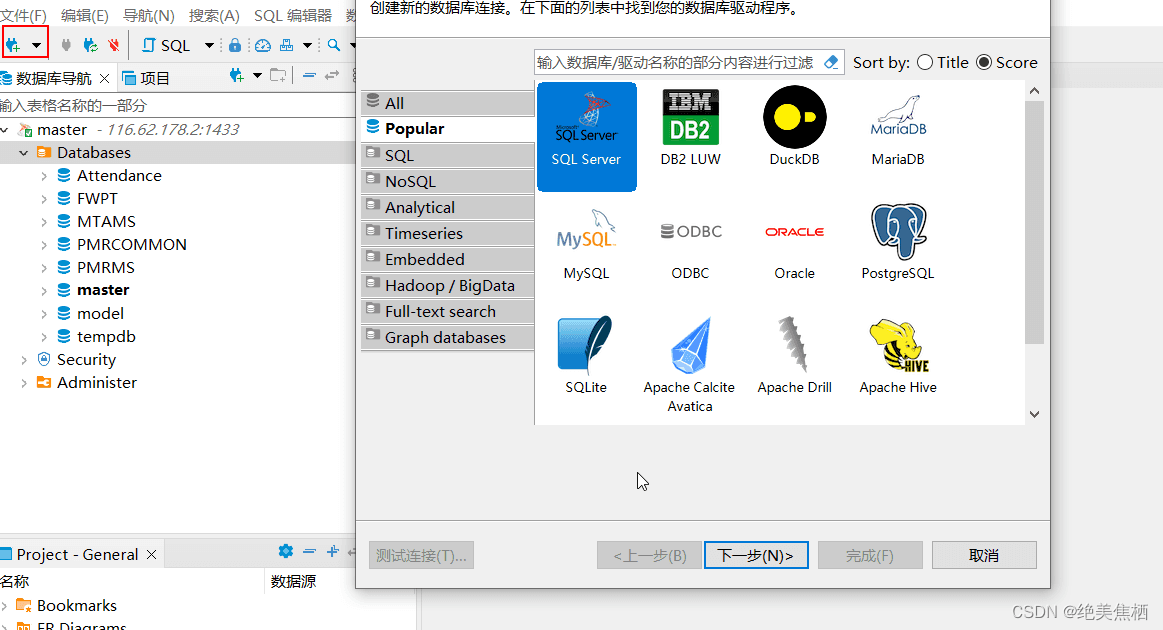Collapse the Databases folder
The image size is (1163, 630).
pyautogui.click(x=24, y=153)
